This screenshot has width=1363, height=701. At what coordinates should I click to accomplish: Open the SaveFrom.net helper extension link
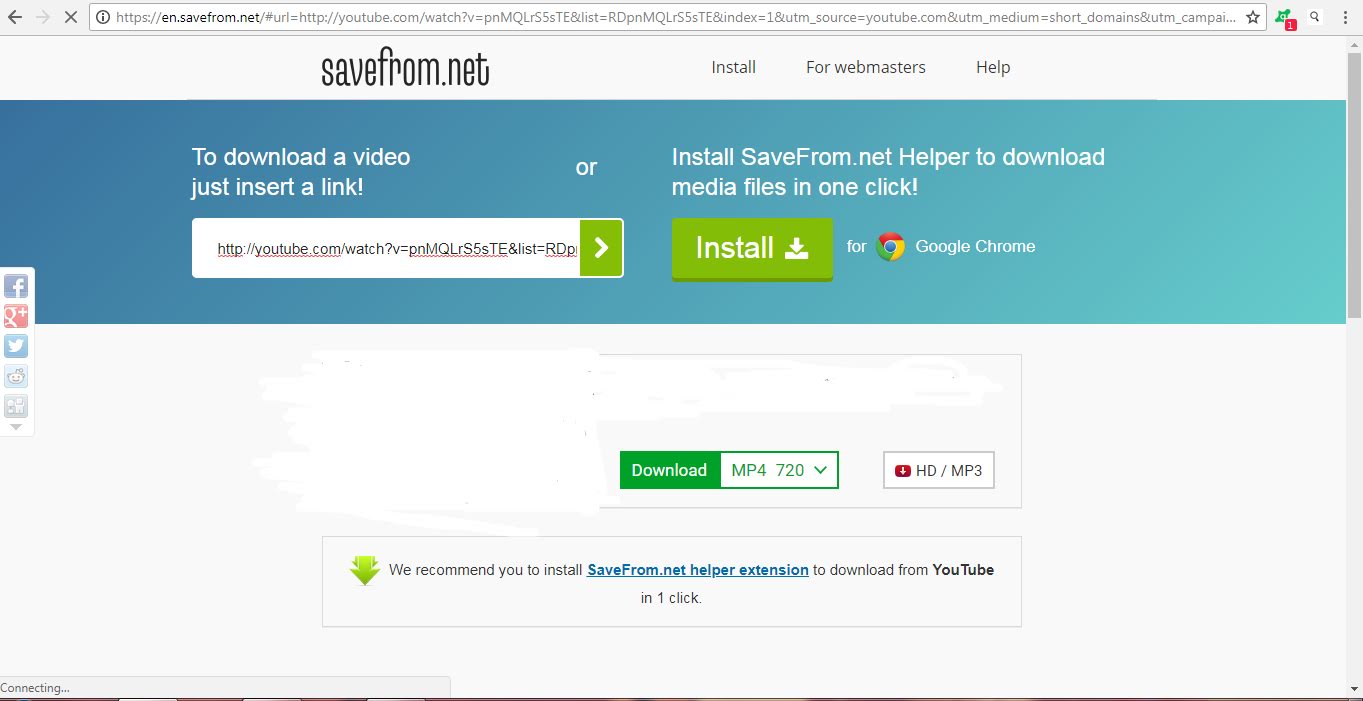[x=698, y=570]
